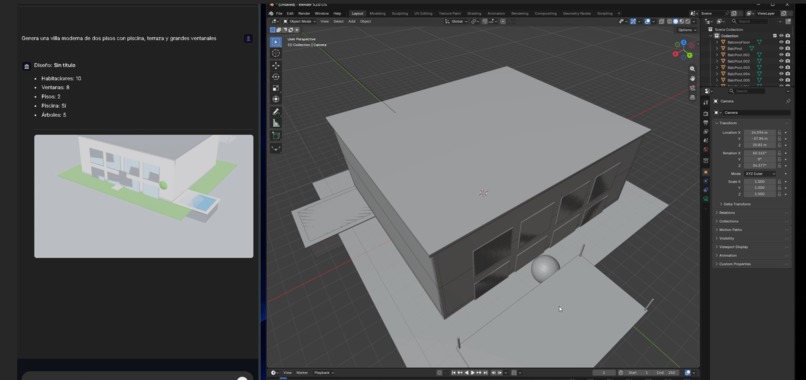The height and width of the screenshot is (380, 806).
Task: Toggle X-ray mode in viewport header
Action: click(662, 22)
